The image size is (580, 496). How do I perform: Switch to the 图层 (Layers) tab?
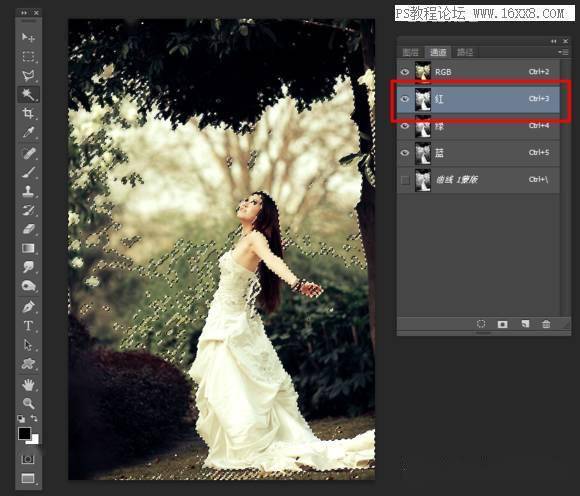click(x=410, y=52)
